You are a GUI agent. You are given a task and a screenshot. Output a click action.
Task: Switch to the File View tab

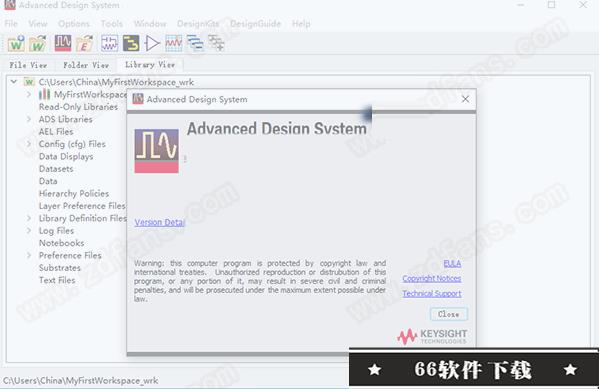point(28,65)
